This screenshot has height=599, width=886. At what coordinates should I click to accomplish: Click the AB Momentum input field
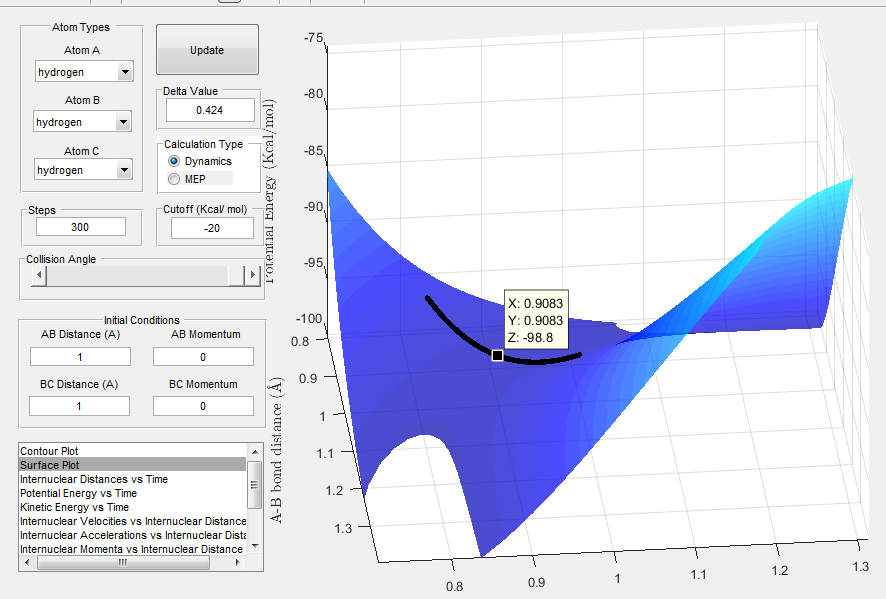point(203,357)
